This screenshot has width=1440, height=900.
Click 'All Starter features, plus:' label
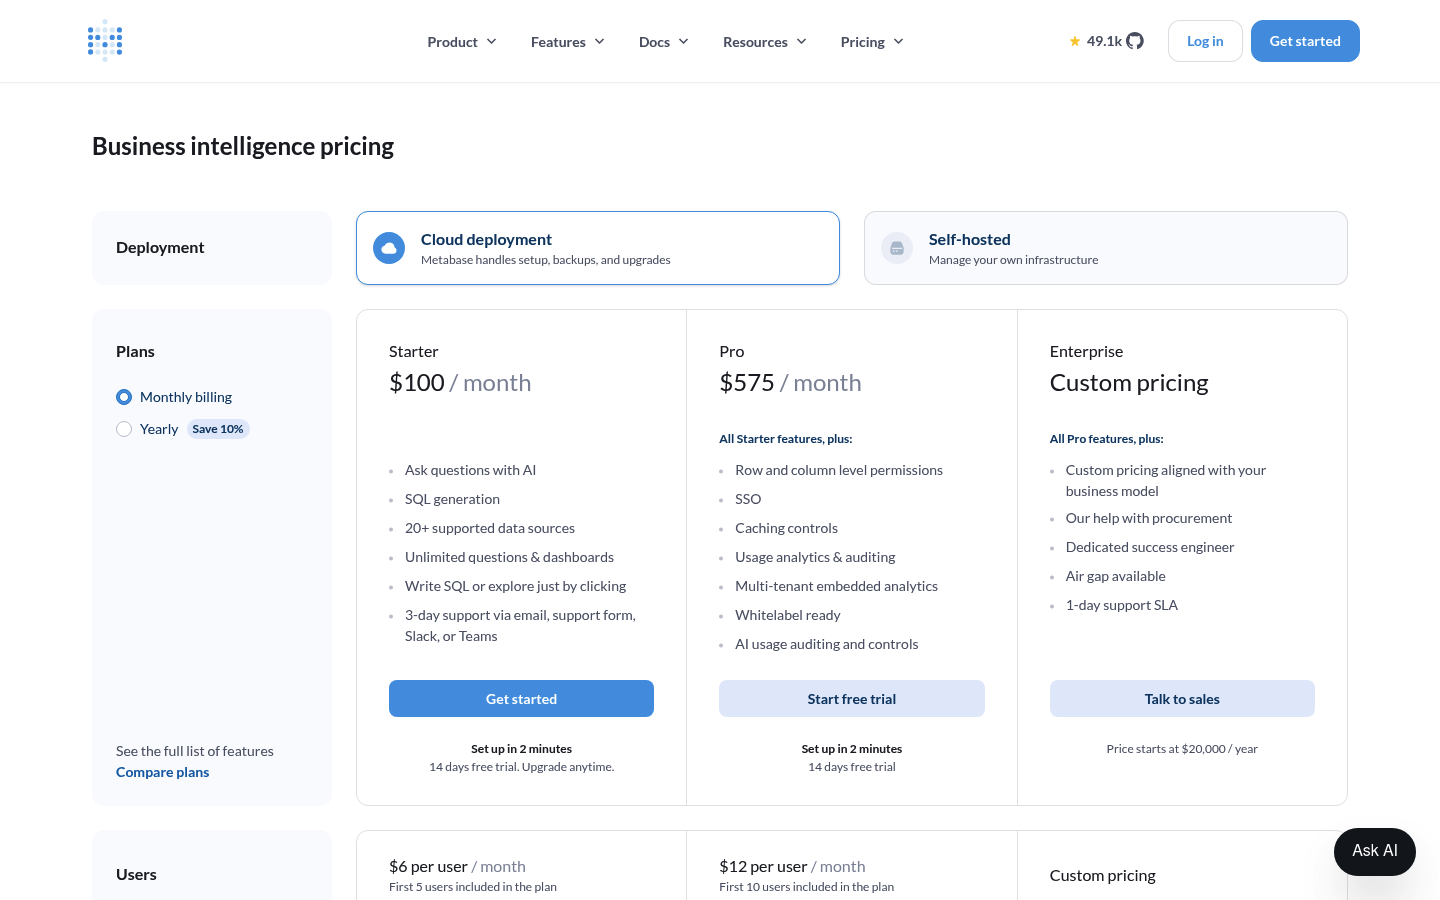[786, 439]
